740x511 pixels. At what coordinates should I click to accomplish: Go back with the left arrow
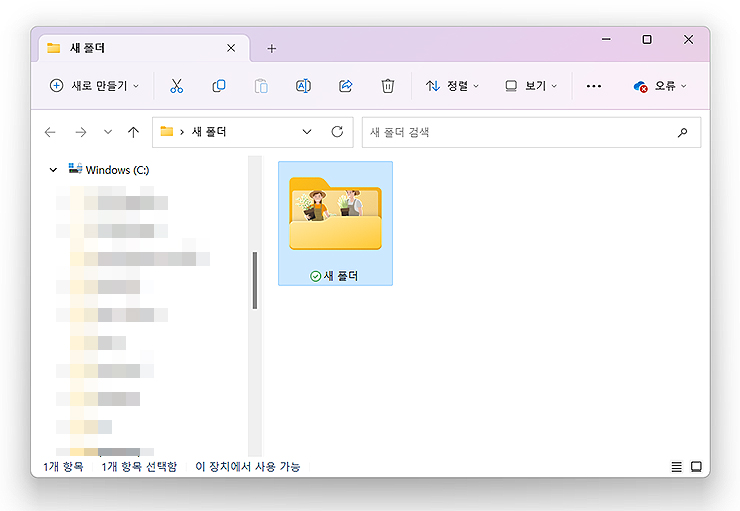(x=50, y=132)
